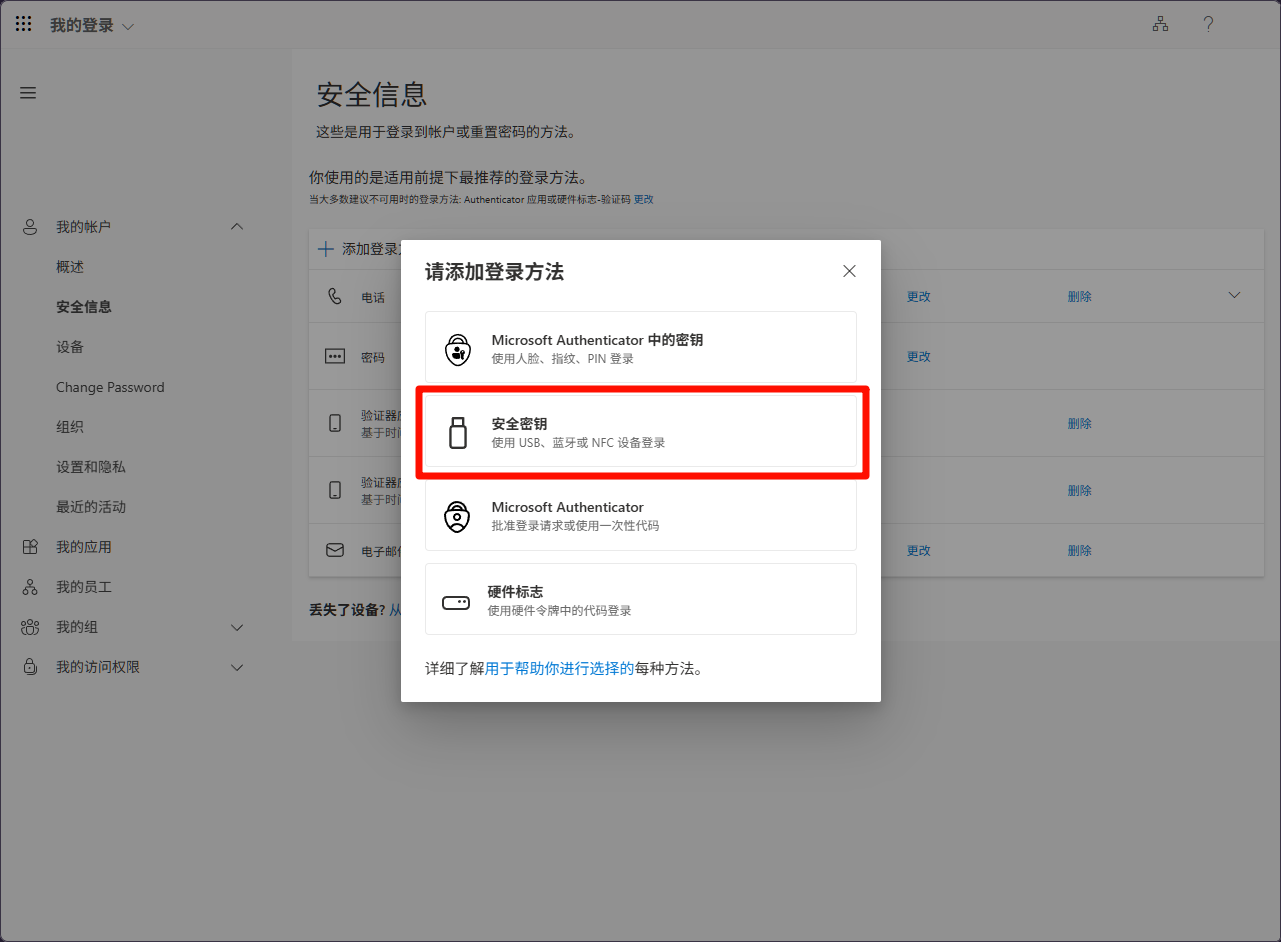Click the Microsoft Authenticator lock icon
This screenshot has height=942, width=1281.
pyautogui.click(x=457, y=516)
